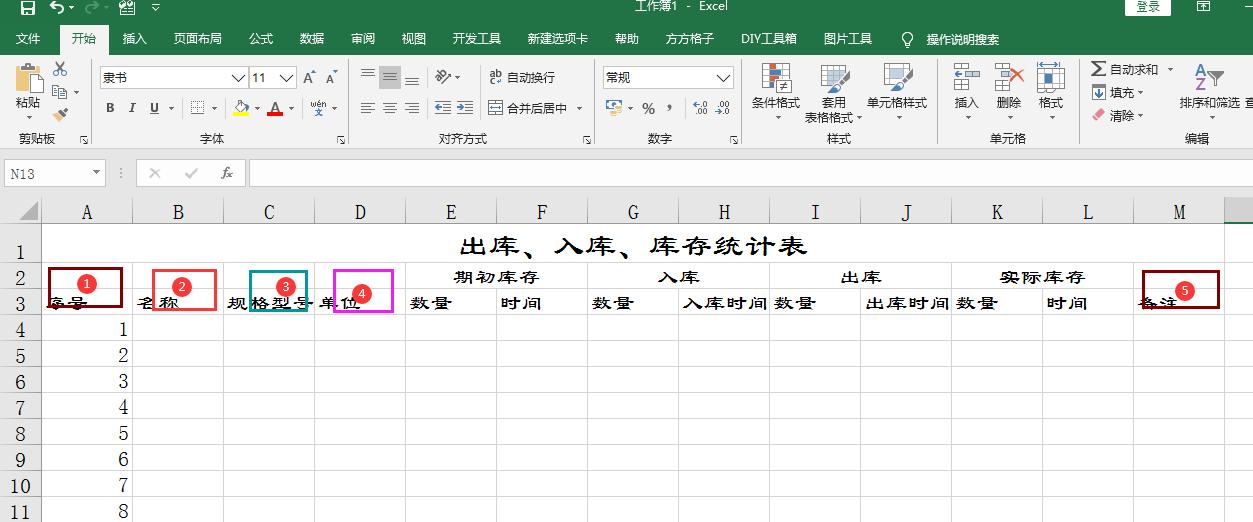Cut selection with the scissors icon
This screenshot has height=522, width=1253.
pos(60,69)
